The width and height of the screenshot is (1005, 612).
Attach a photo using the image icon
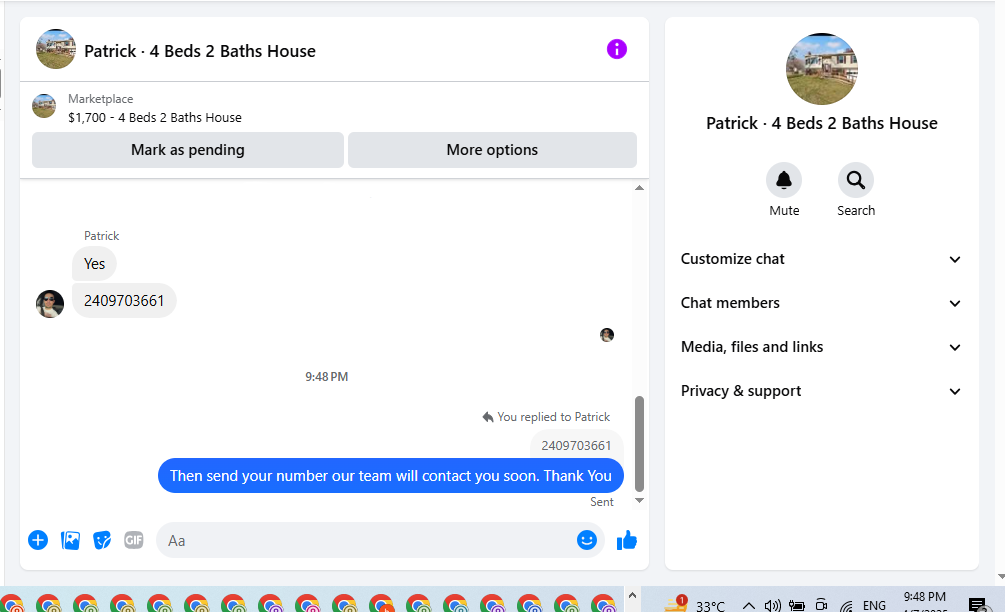pyautogui.click(x=71, y=540)
